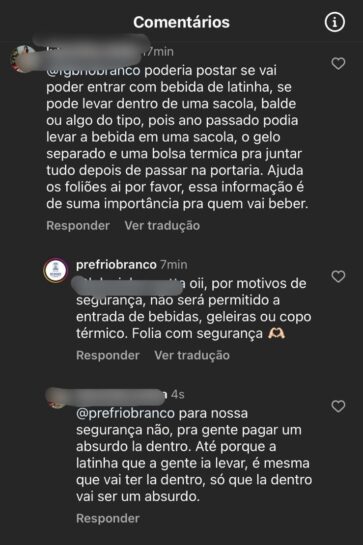This screenshot has width=363, height=545.
Task: Like the latest comment posted 4s ago
Action: (338, 406)
